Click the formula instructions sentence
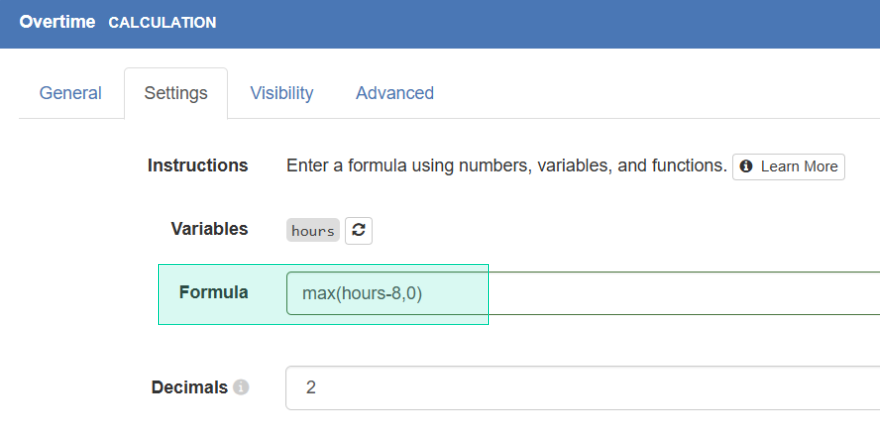The height and width of the screenshot is (427, 888). point(506,166)
